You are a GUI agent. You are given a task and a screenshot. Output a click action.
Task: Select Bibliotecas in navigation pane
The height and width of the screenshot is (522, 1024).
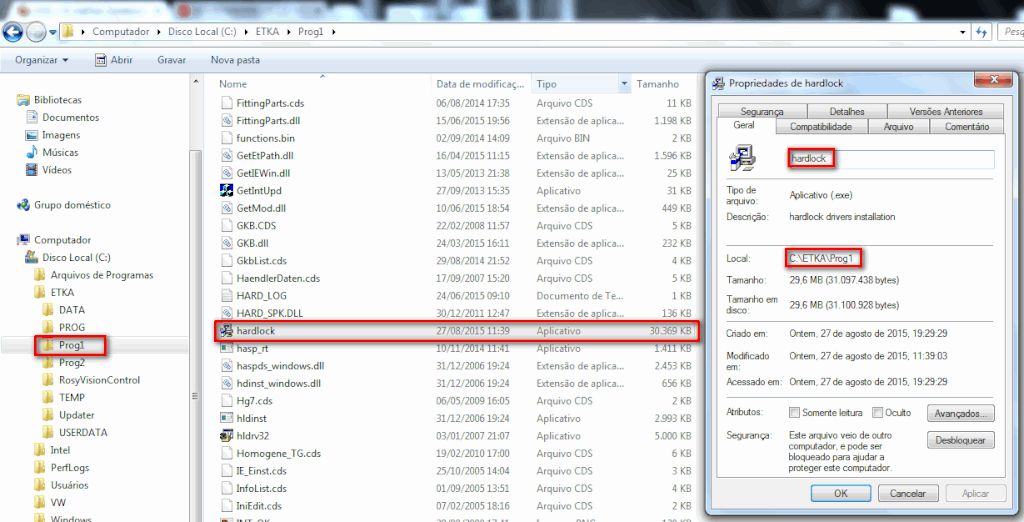pos(57,100)
